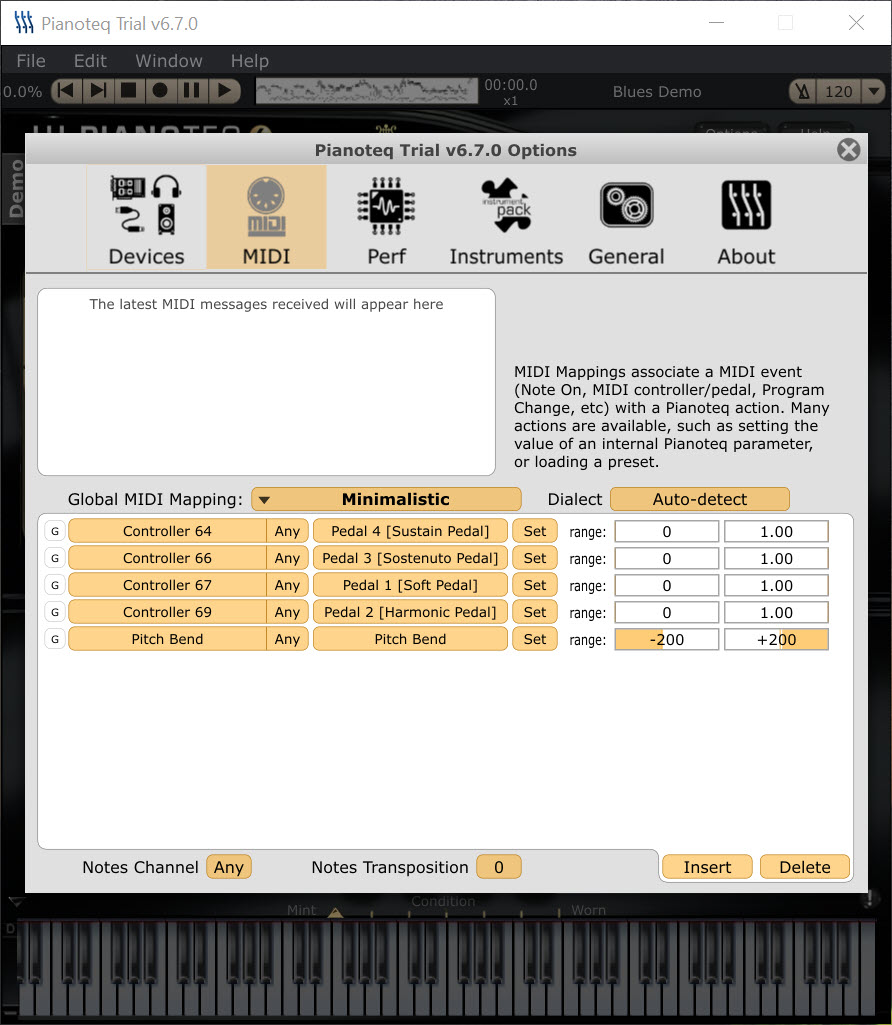The image size is (892, 1025).
Task: Open the tempo dropdown arrow next to 120
Action: tap(873, 92)
